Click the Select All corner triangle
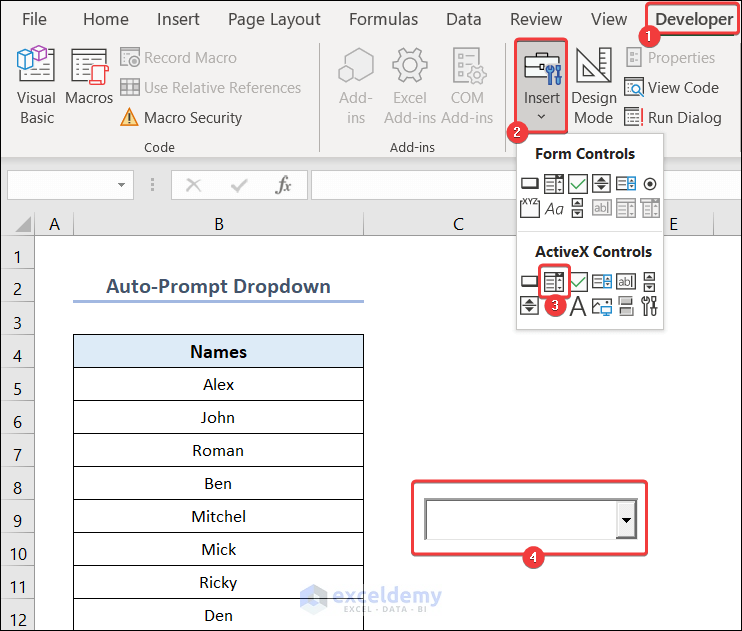 pos(22,224)
